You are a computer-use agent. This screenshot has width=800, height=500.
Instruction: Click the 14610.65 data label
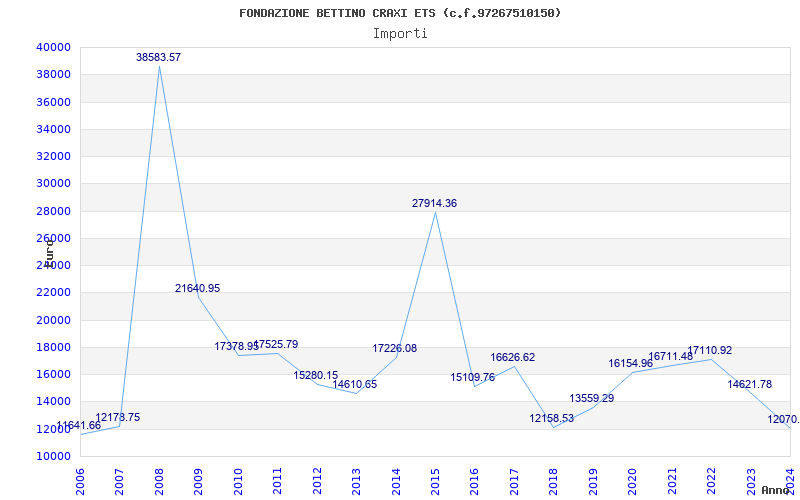tap(355, 385)
